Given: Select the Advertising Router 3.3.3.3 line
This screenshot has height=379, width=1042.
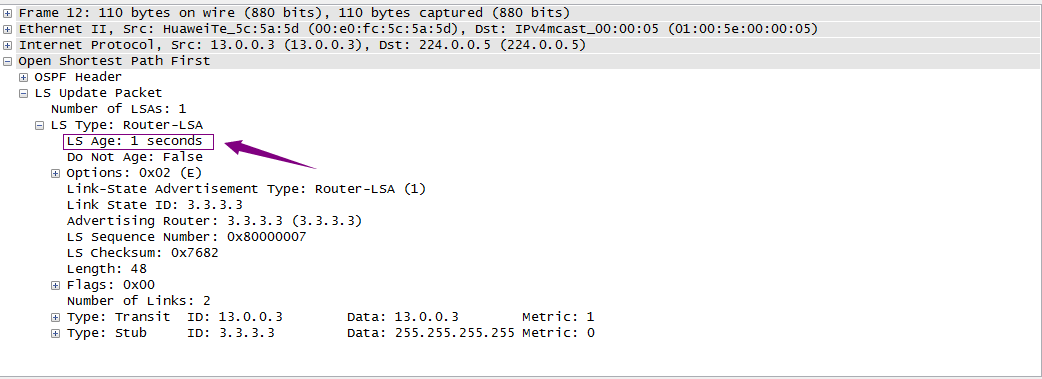Looking at the screenshot, I should [x=214, y=221].
